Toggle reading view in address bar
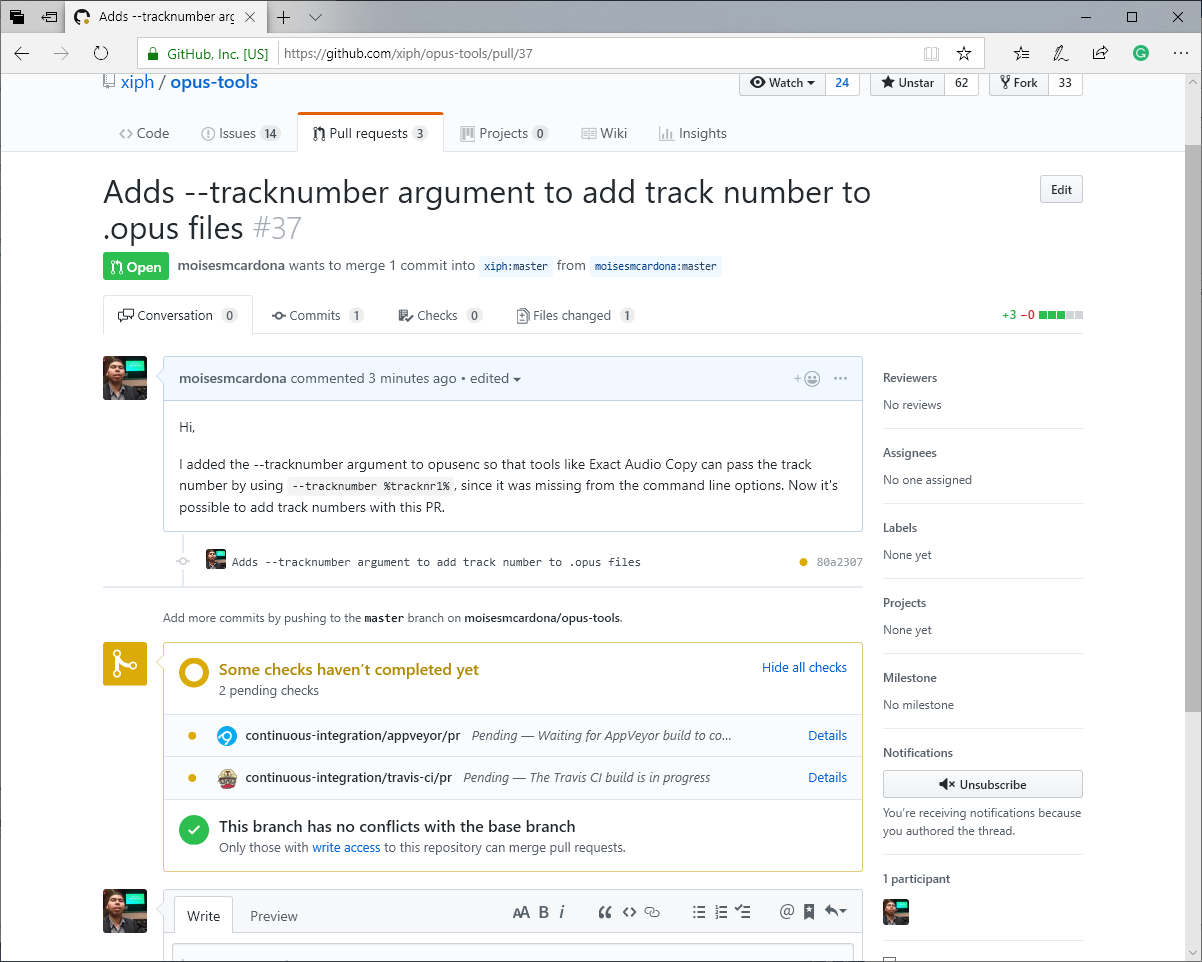The width and height of the screenshot is (1202, 962). [931, 53]
